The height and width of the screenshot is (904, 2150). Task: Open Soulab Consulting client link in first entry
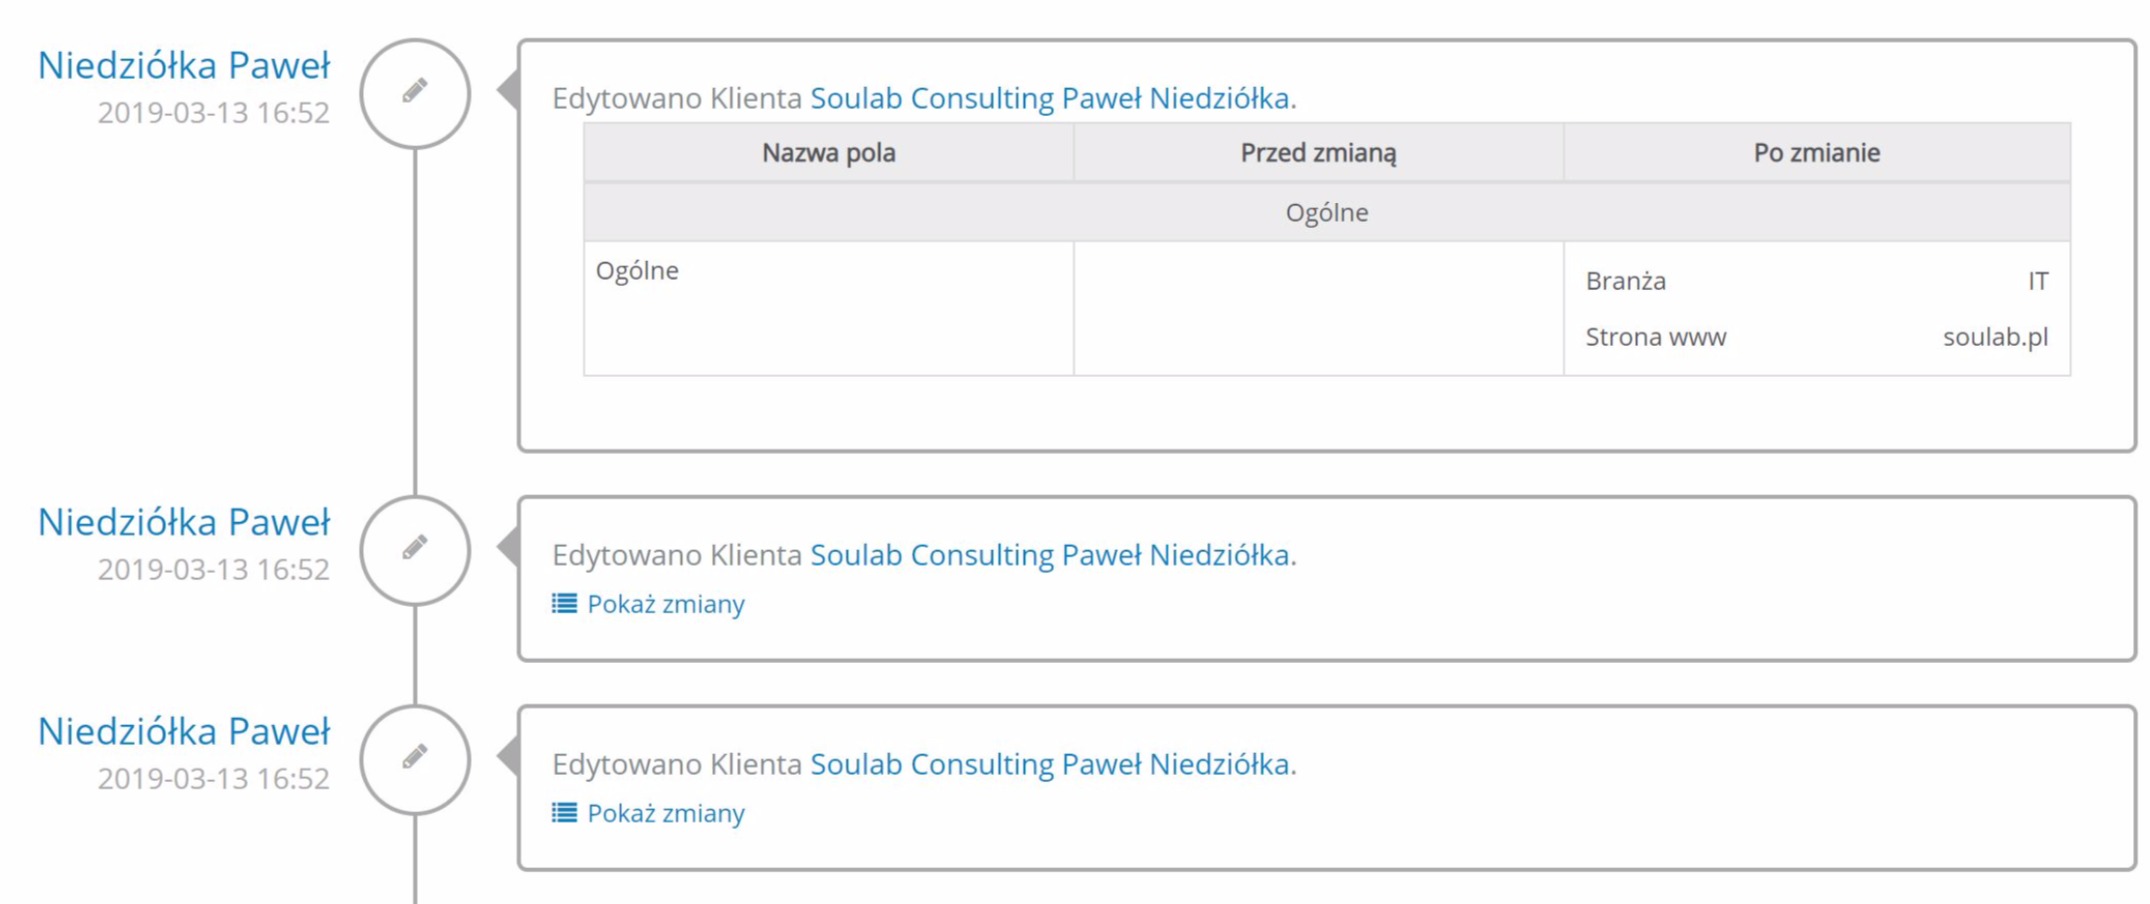(x=1049, y=98)
